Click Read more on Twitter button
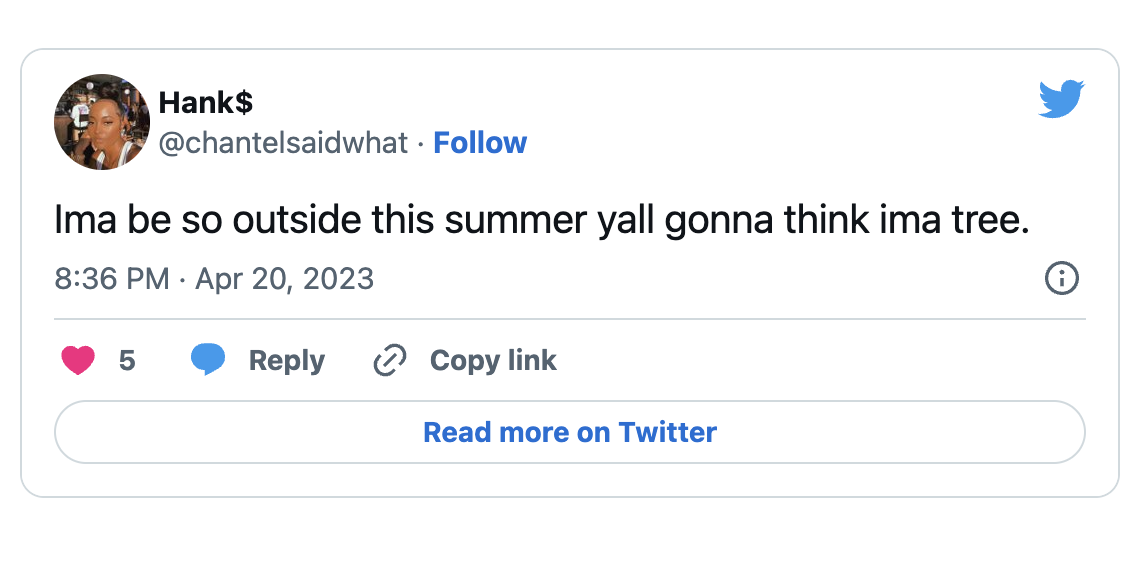Viewport: 1139px width, 566px height. coord(569,432)
